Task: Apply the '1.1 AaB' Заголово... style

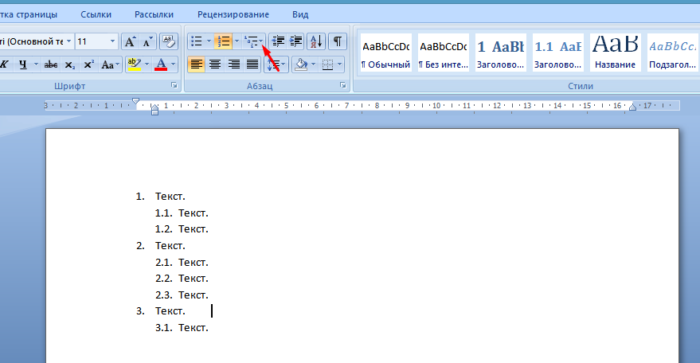Action: pyautogui.click(x=558, y=52)
